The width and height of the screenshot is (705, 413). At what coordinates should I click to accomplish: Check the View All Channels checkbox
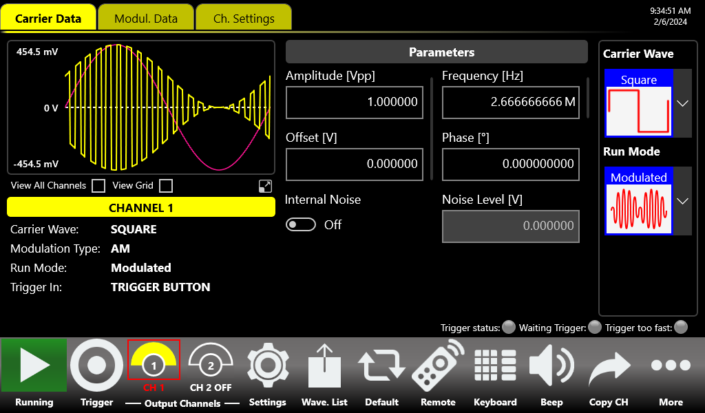[x=98, y=186]
